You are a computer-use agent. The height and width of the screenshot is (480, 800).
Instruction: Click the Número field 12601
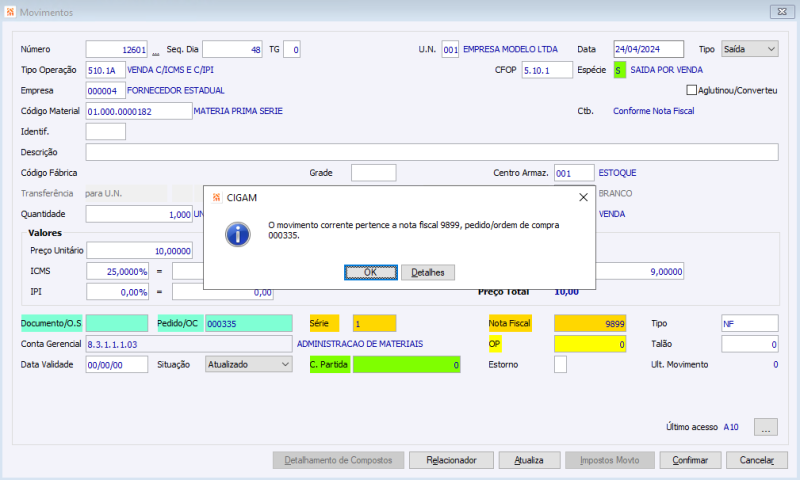pyautogui.click(x=116, y=49)
